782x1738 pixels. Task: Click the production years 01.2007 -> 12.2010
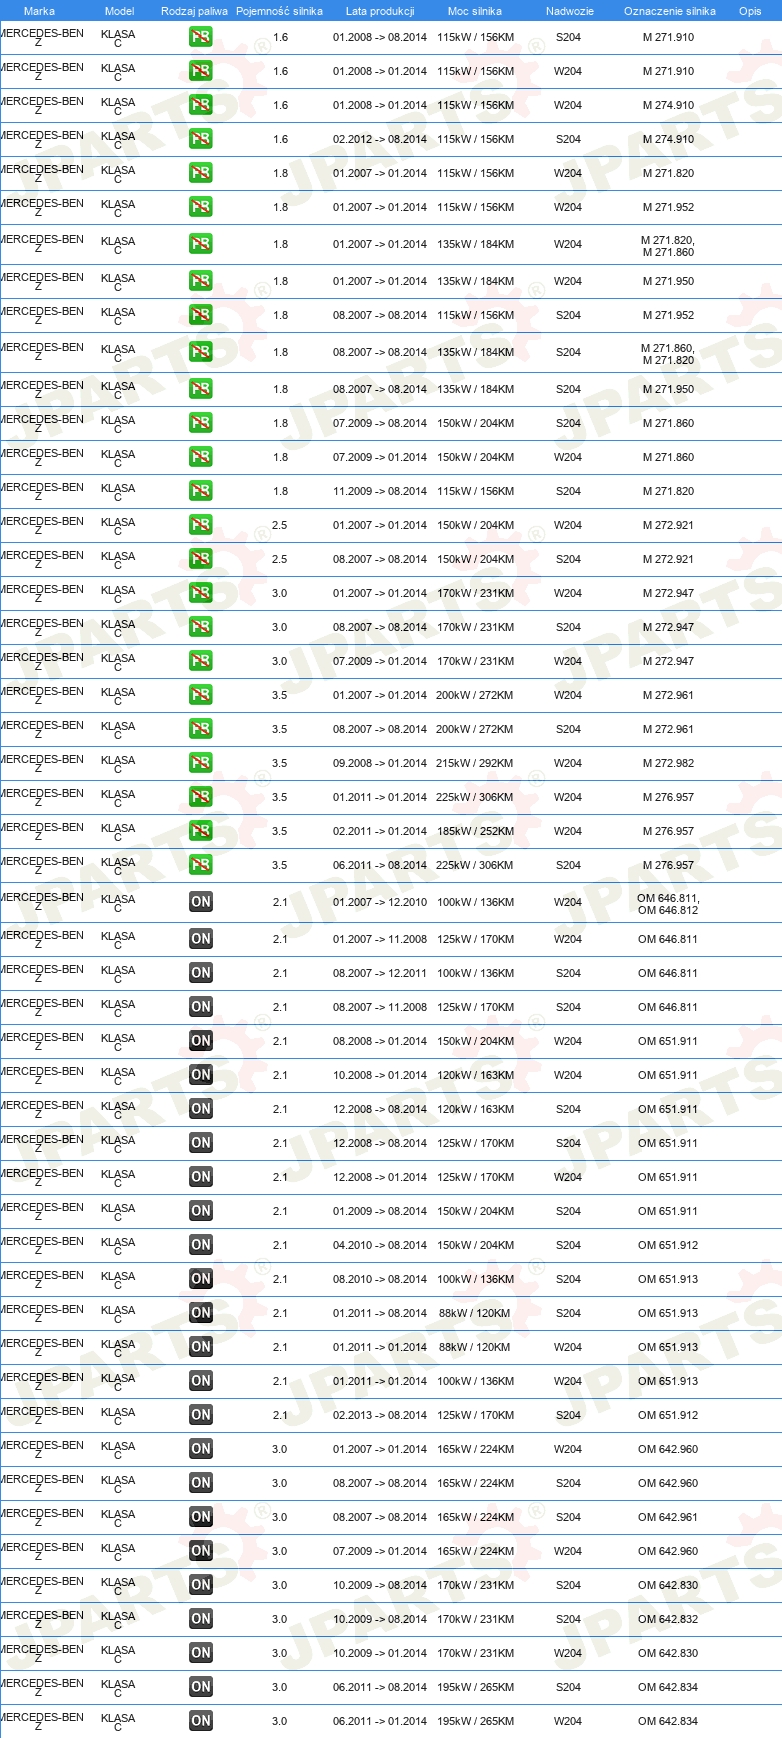click(380, 902)
